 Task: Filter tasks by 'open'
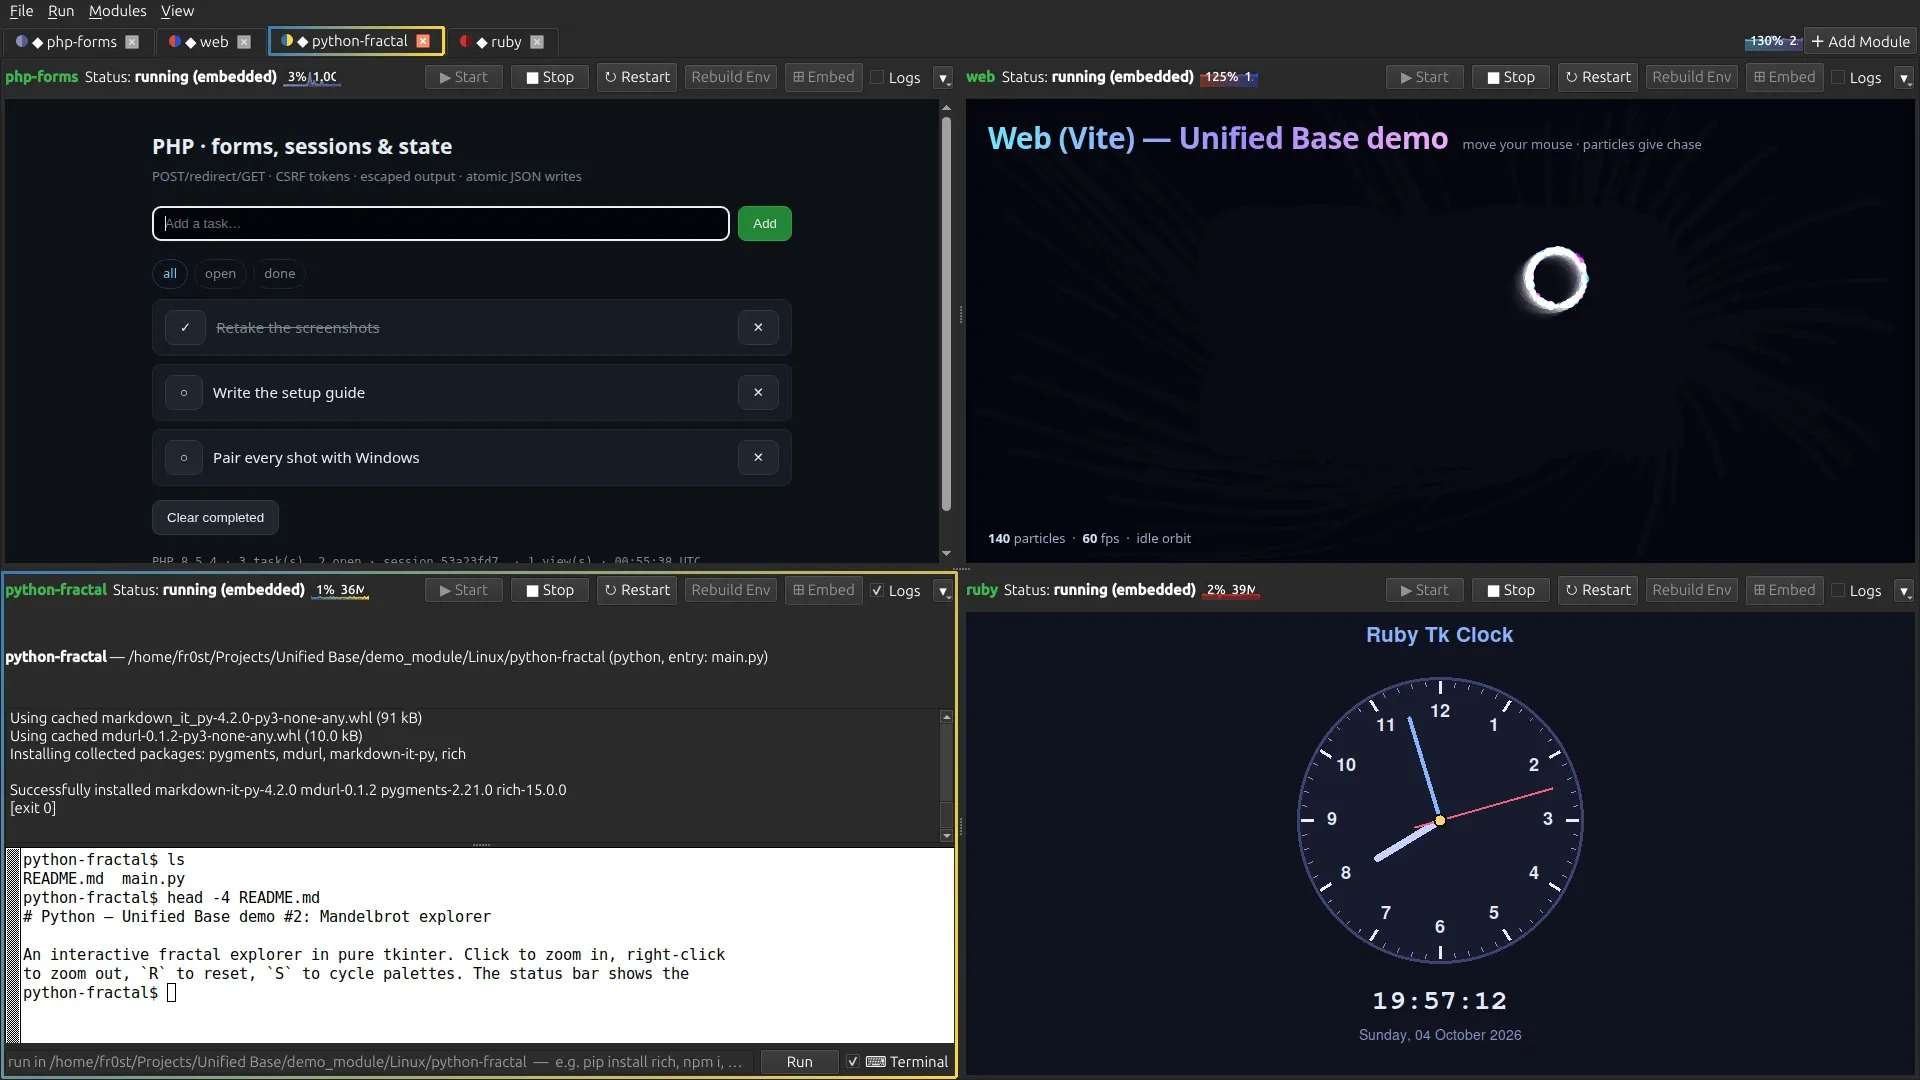(x=220, y=274)
